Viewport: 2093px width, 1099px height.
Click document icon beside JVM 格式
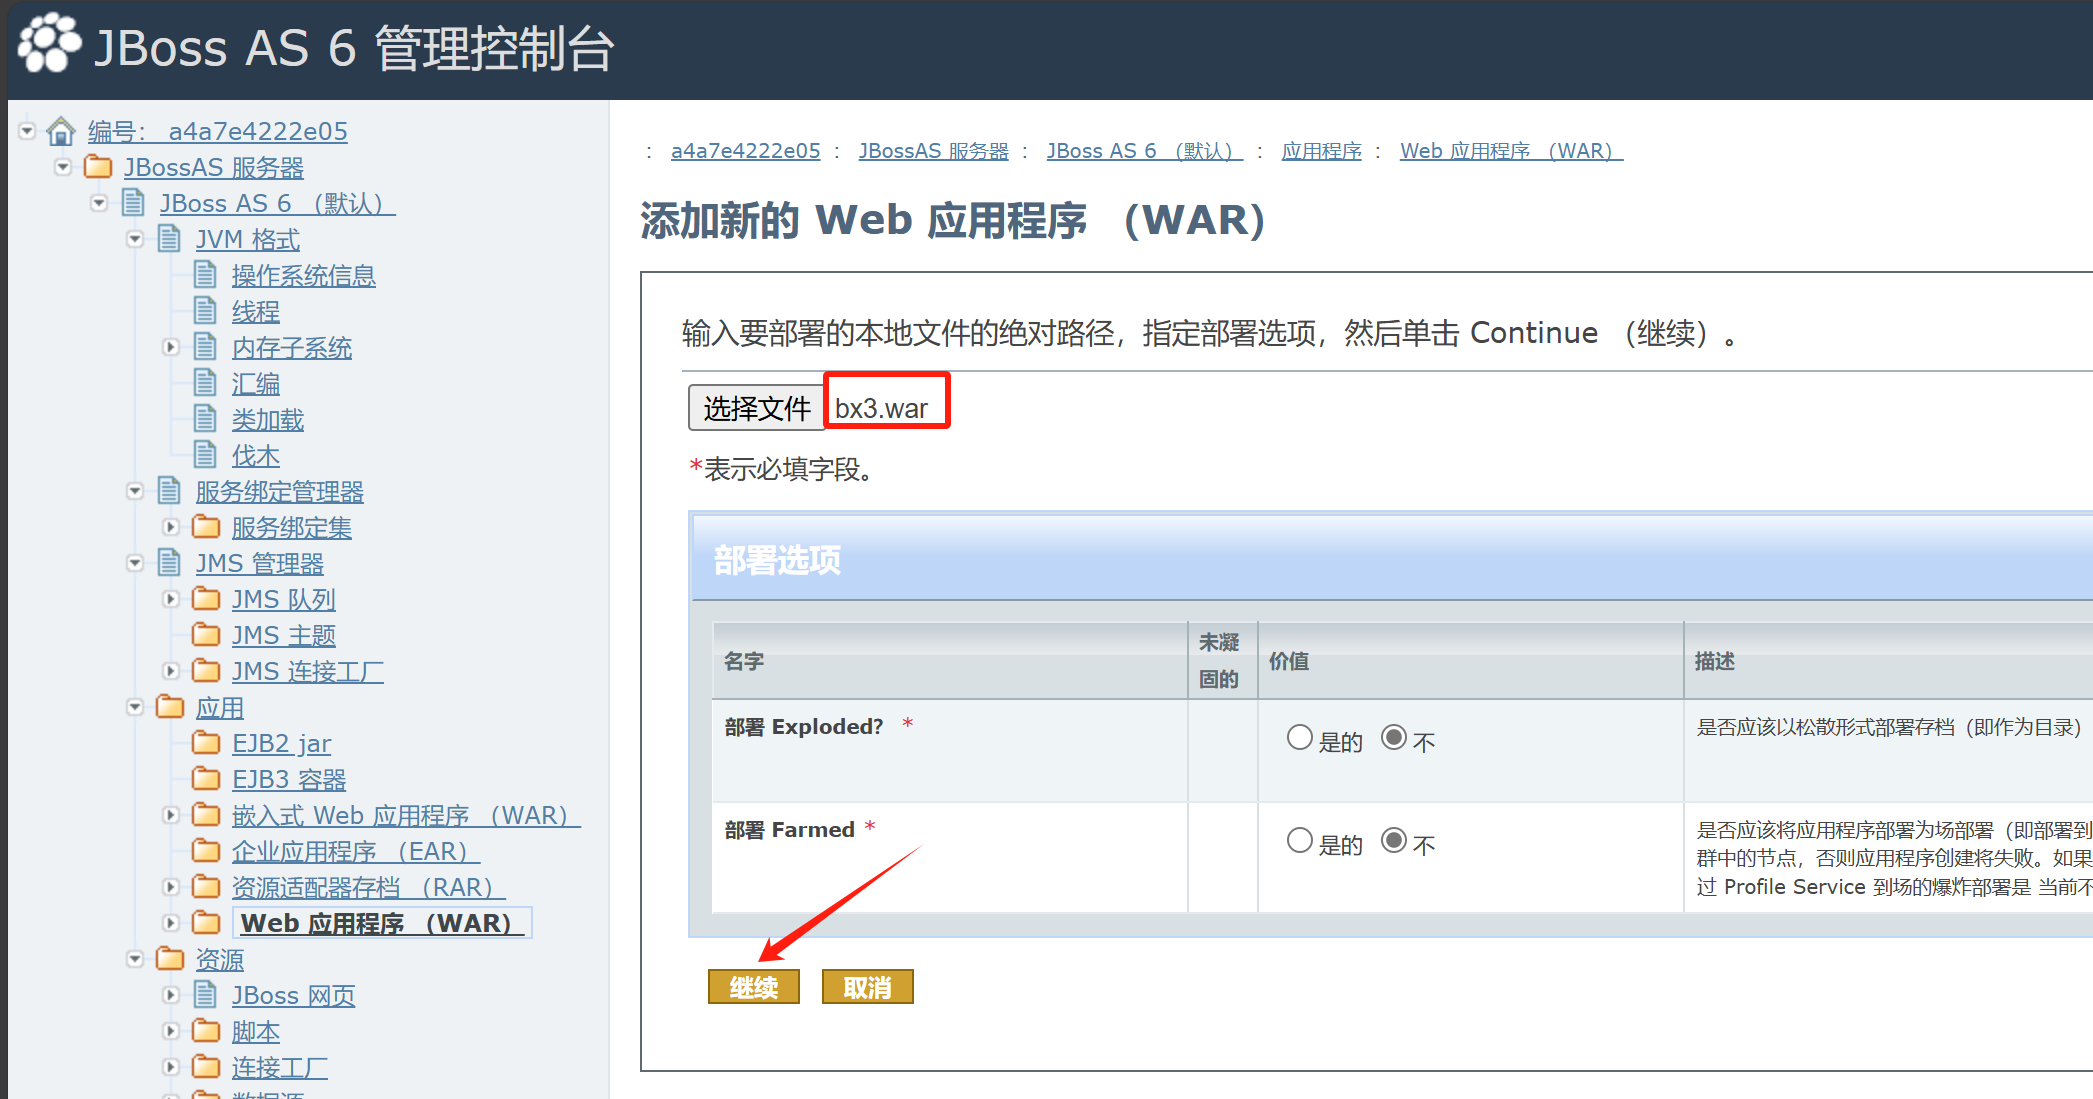coord(169,238)
